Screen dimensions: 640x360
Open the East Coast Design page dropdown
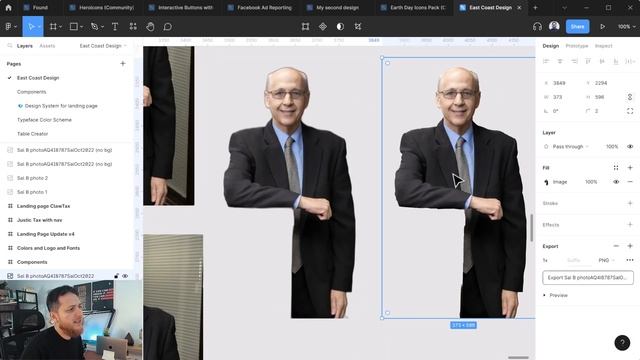[x=103, y=46]
